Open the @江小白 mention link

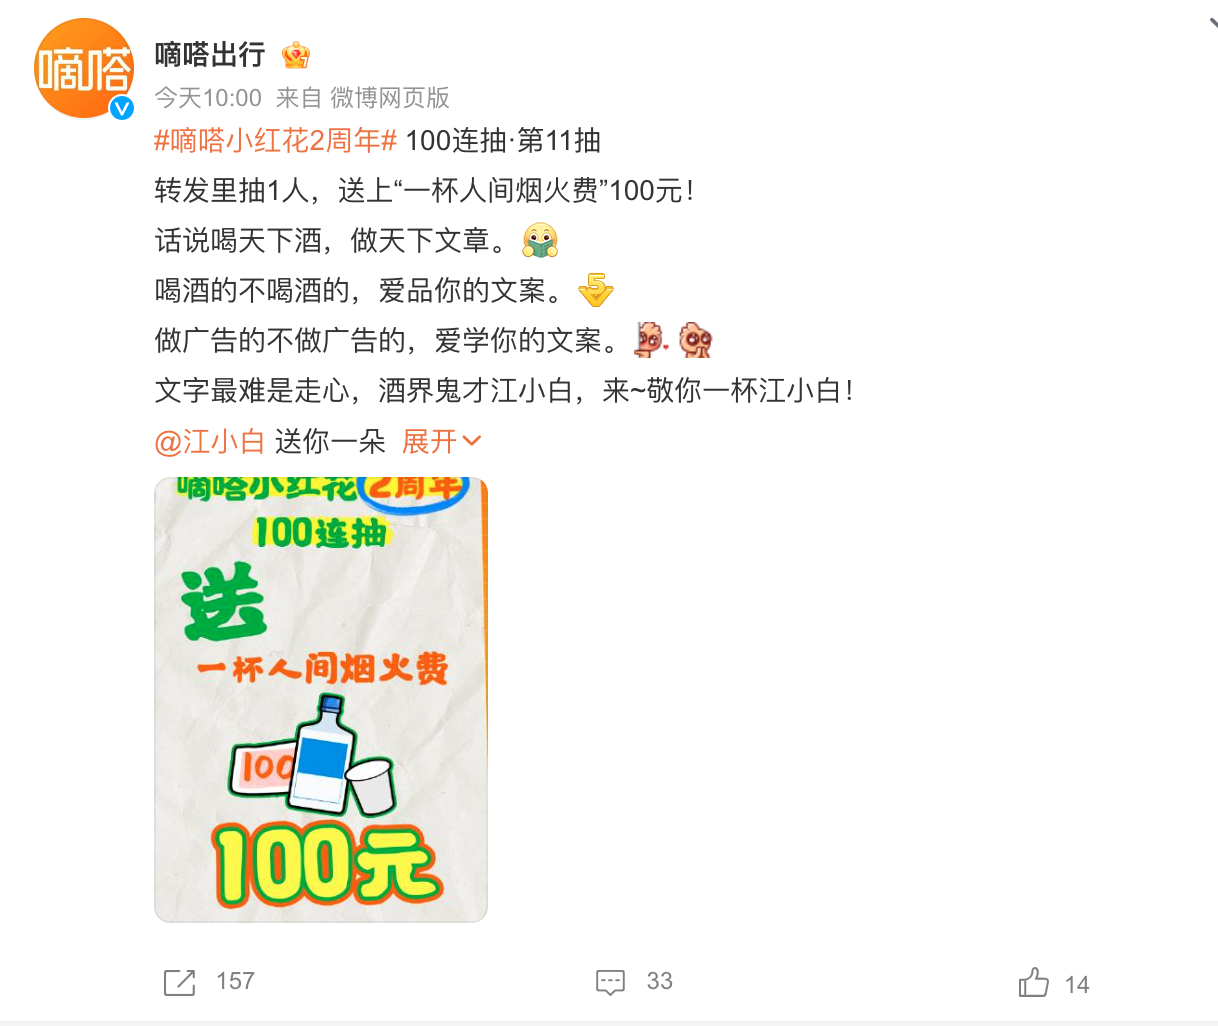point(209,441)
